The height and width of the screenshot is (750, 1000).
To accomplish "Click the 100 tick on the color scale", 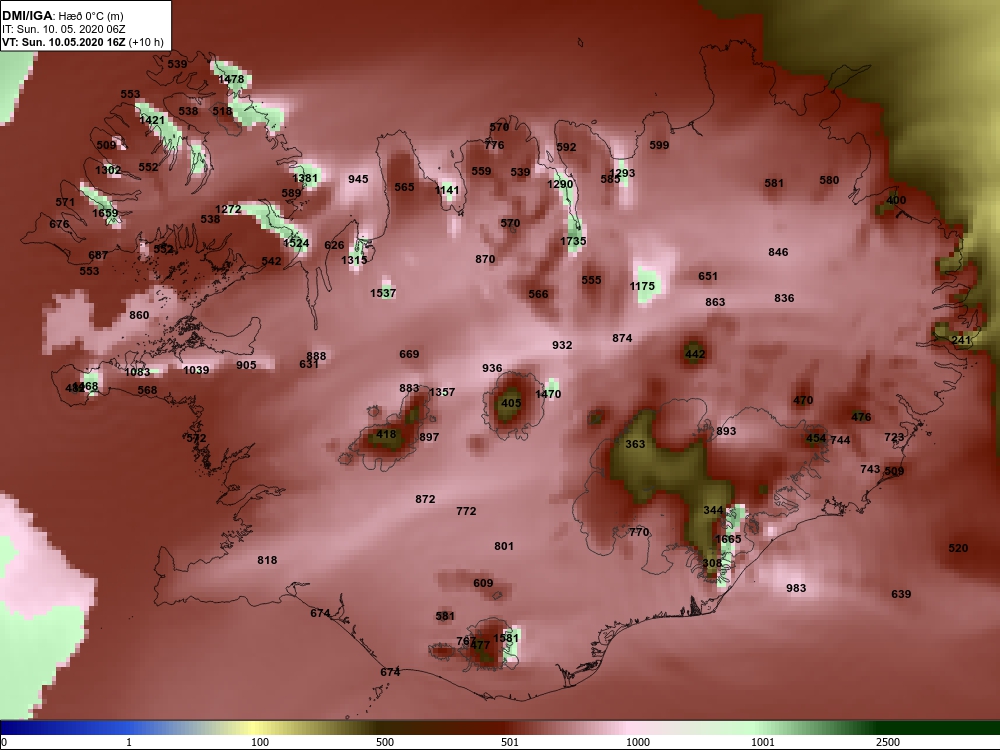I will (260, 742).
